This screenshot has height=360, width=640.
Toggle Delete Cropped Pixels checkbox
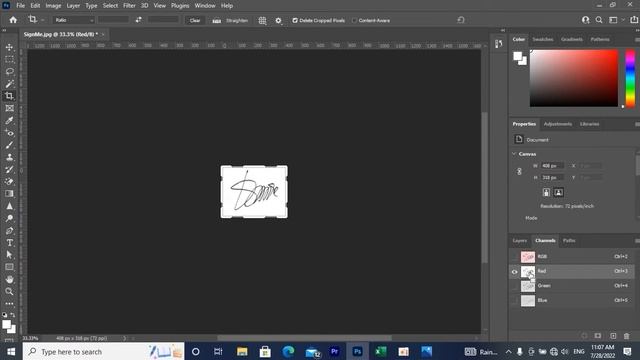[295, 20]
